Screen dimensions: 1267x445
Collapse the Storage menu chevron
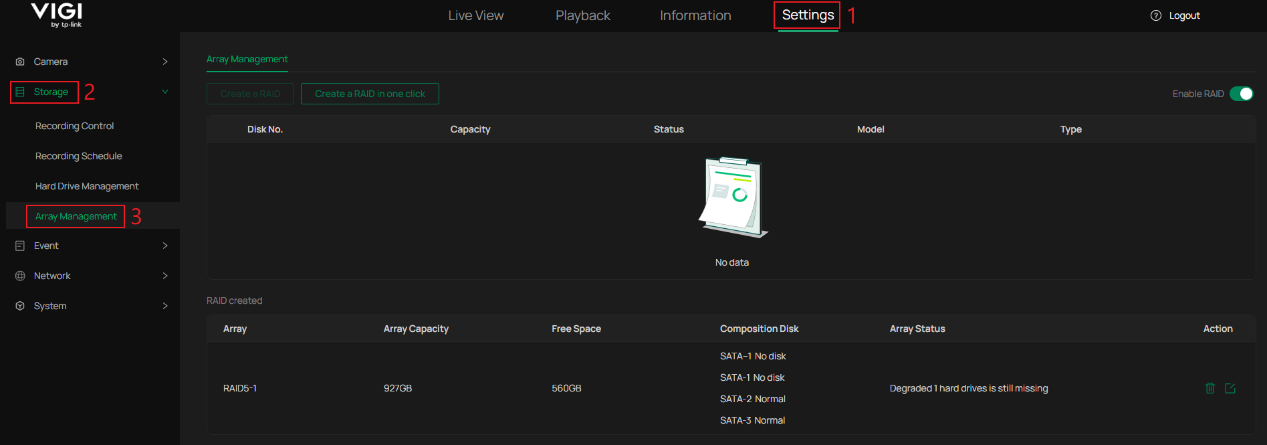pos(165,92)
